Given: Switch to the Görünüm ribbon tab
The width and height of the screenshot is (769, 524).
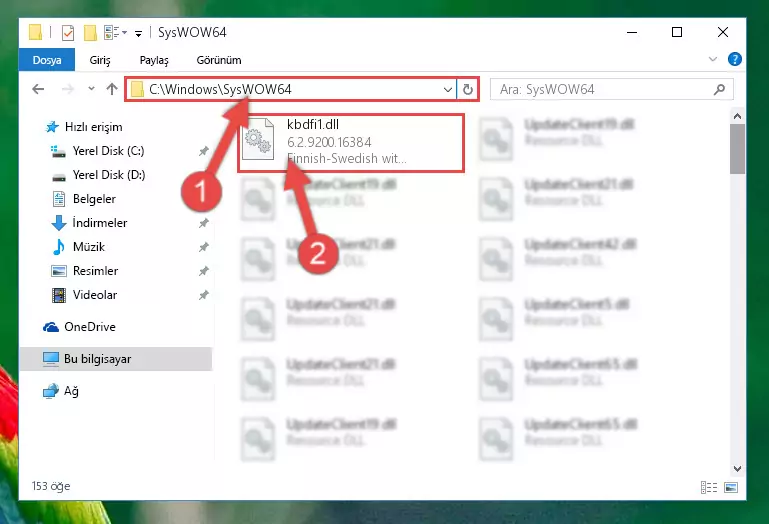Looking at the screenshot, I should (x=219, y=60).
